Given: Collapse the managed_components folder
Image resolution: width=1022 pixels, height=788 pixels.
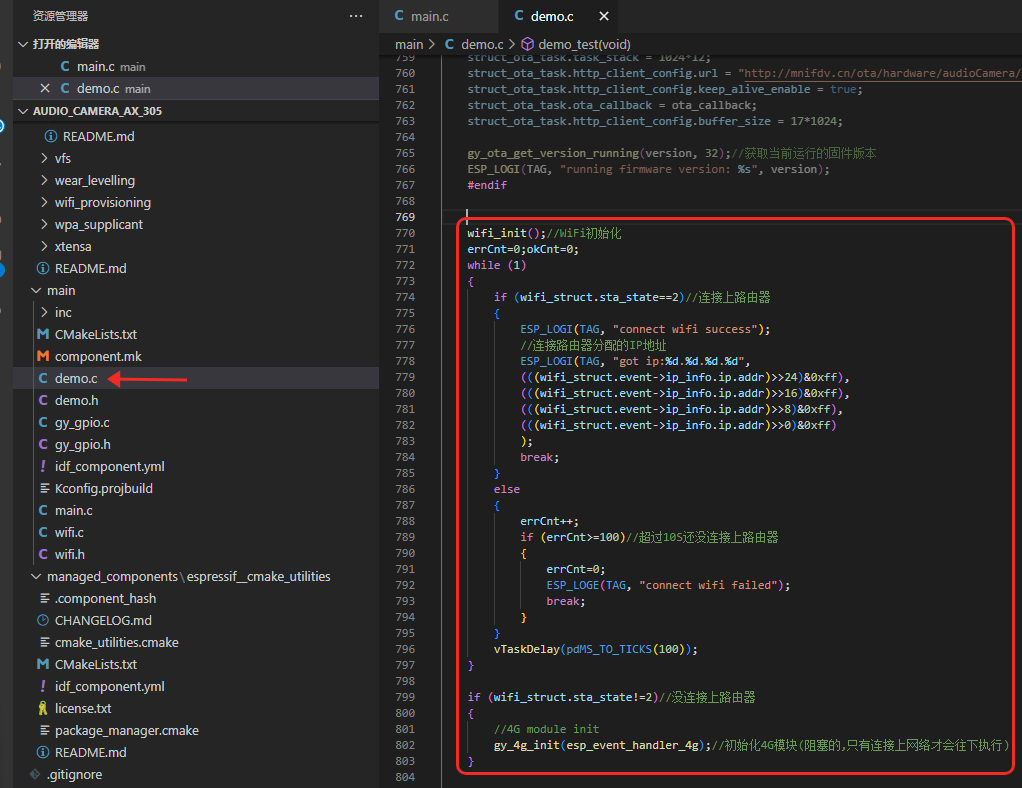Looking at the screenshot, I should point(36,576).
